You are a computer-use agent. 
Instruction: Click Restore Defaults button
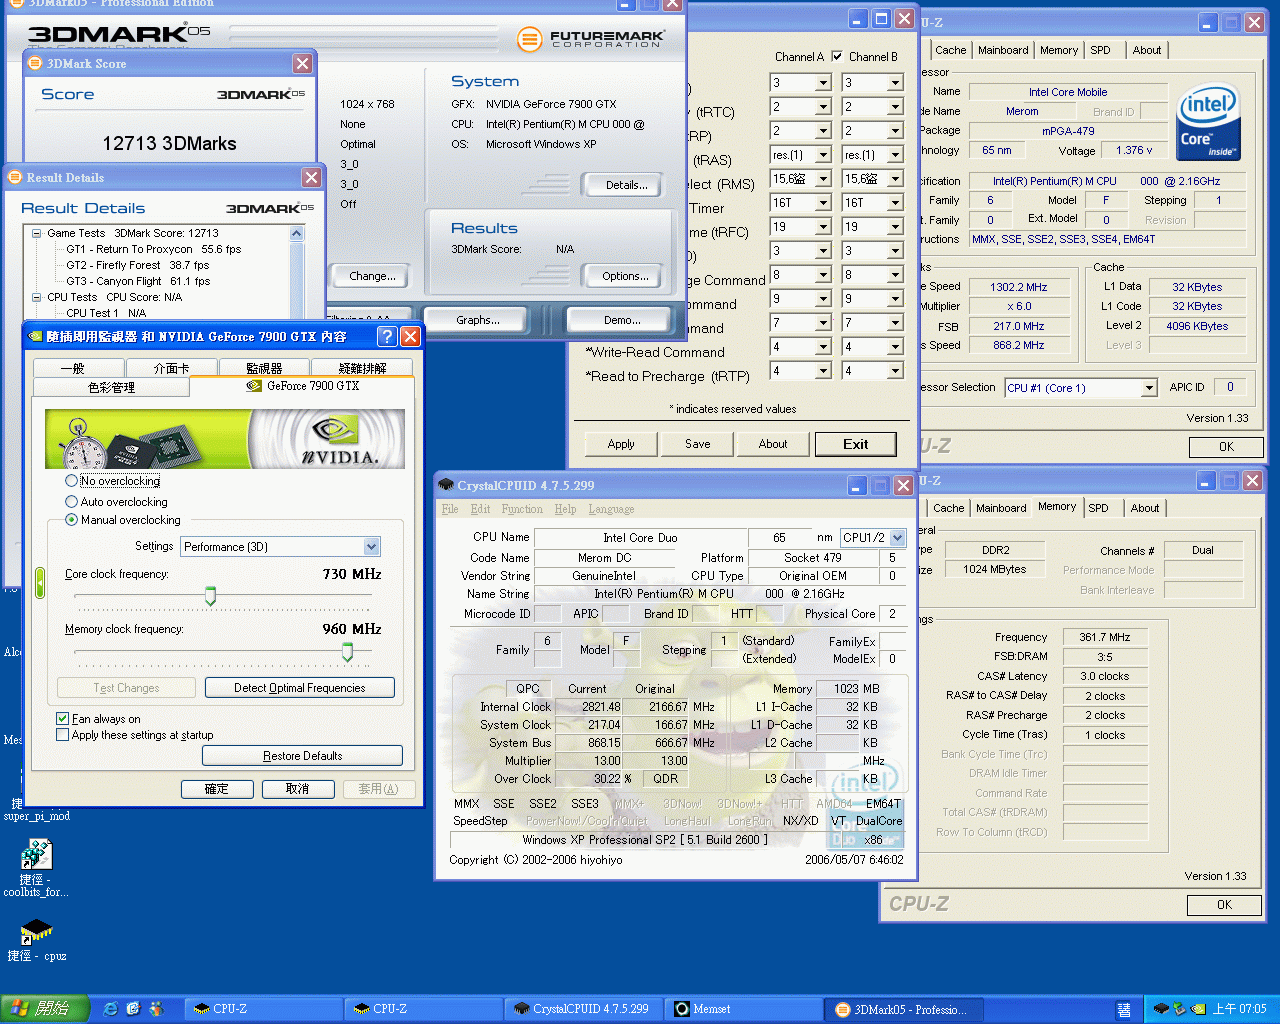[302, 756]
